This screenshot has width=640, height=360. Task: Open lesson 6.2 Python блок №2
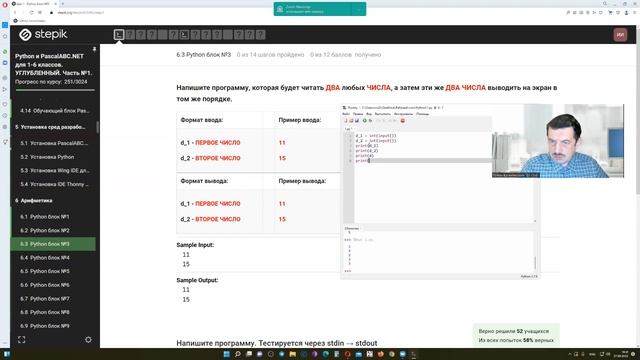click(45, 230)
